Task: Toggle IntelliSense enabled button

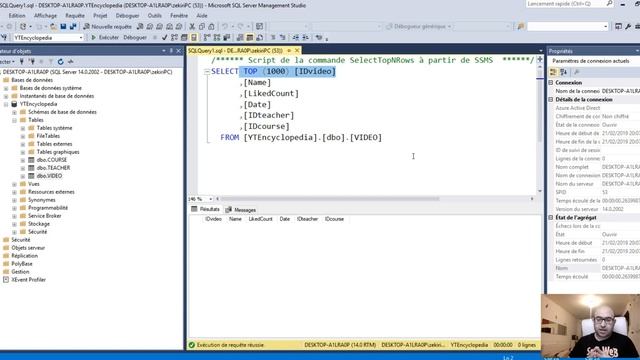Action: pos(194,38)
